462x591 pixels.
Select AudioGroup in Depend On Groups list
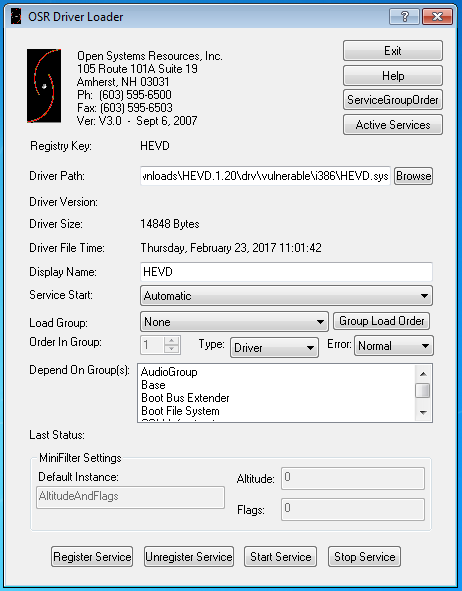tap(169, 372)
